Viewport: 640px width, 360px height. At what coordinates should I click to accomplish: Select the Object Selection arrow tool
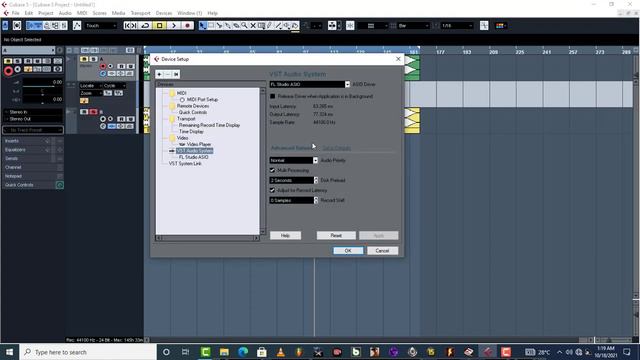202,25
